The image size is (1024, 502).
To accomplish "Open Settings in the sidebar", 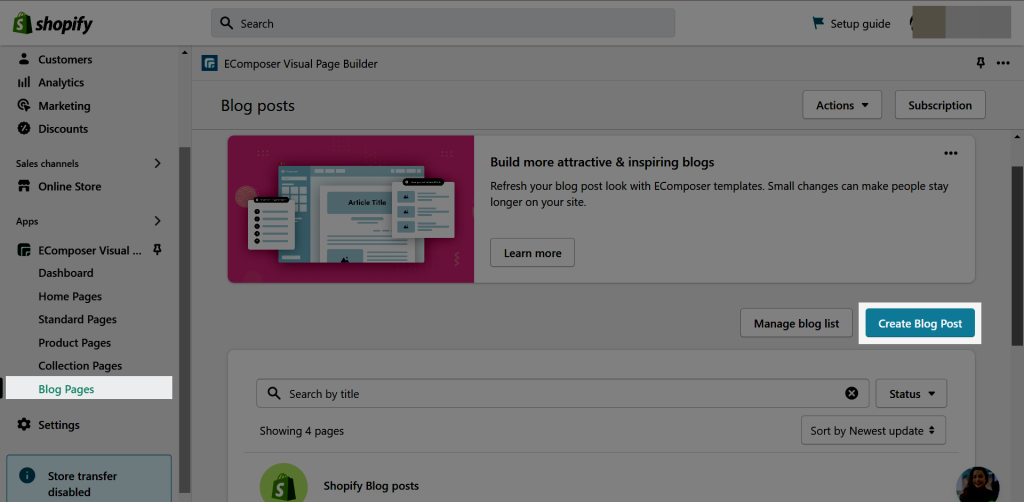I will tap(59, 425).
